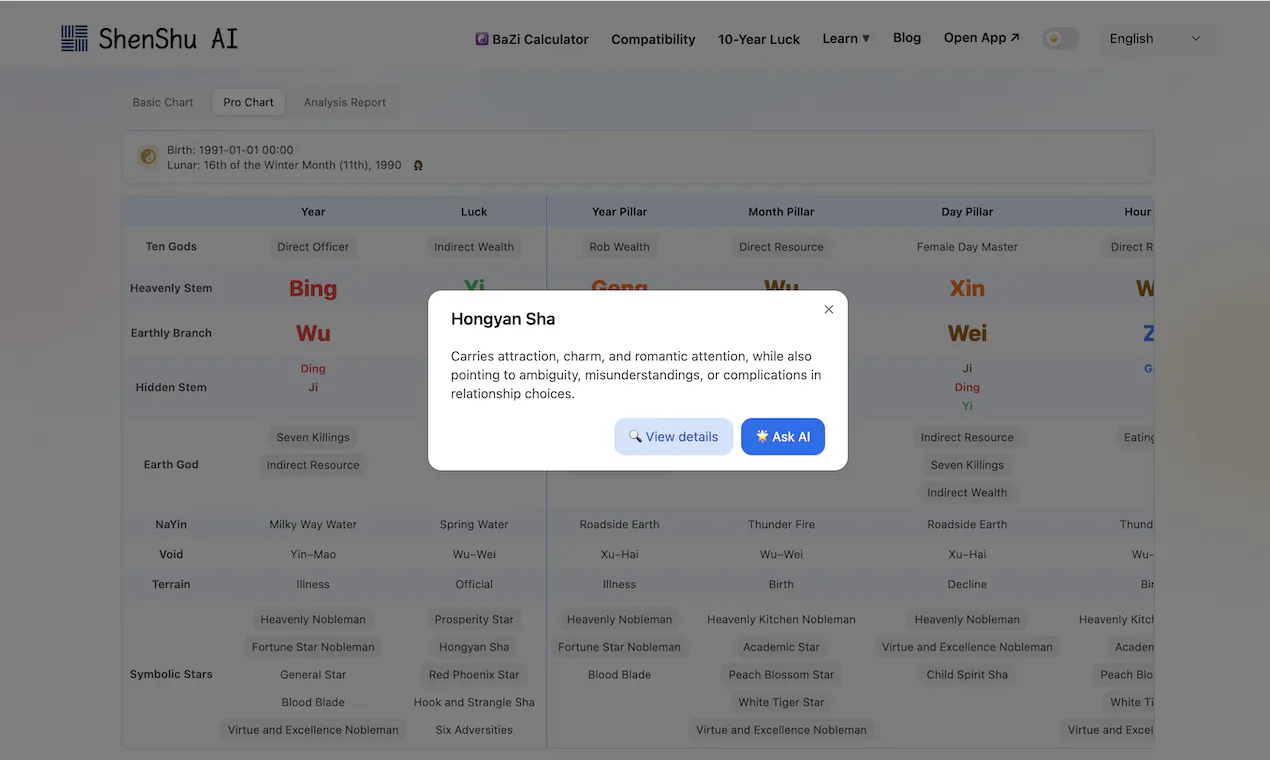Select Seven Killings under Day Pillar
The height and width of the screenshot is (760, 1270).
click(967, 465)
